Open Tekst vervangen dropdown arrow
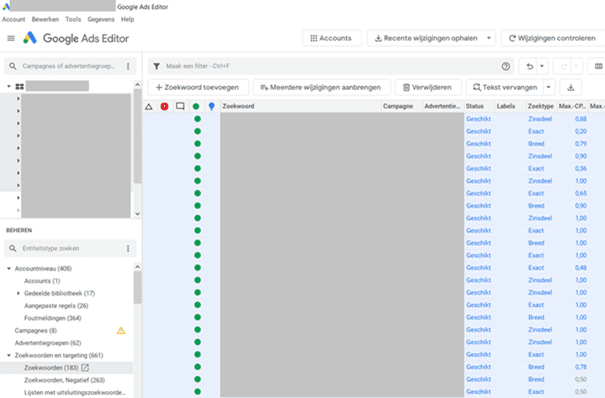 point(548,88)
